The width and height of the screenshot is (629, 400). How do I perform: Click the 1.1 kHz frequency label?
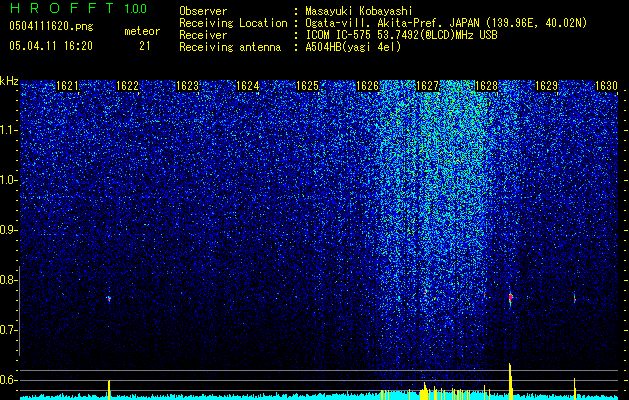coord(8,131)
